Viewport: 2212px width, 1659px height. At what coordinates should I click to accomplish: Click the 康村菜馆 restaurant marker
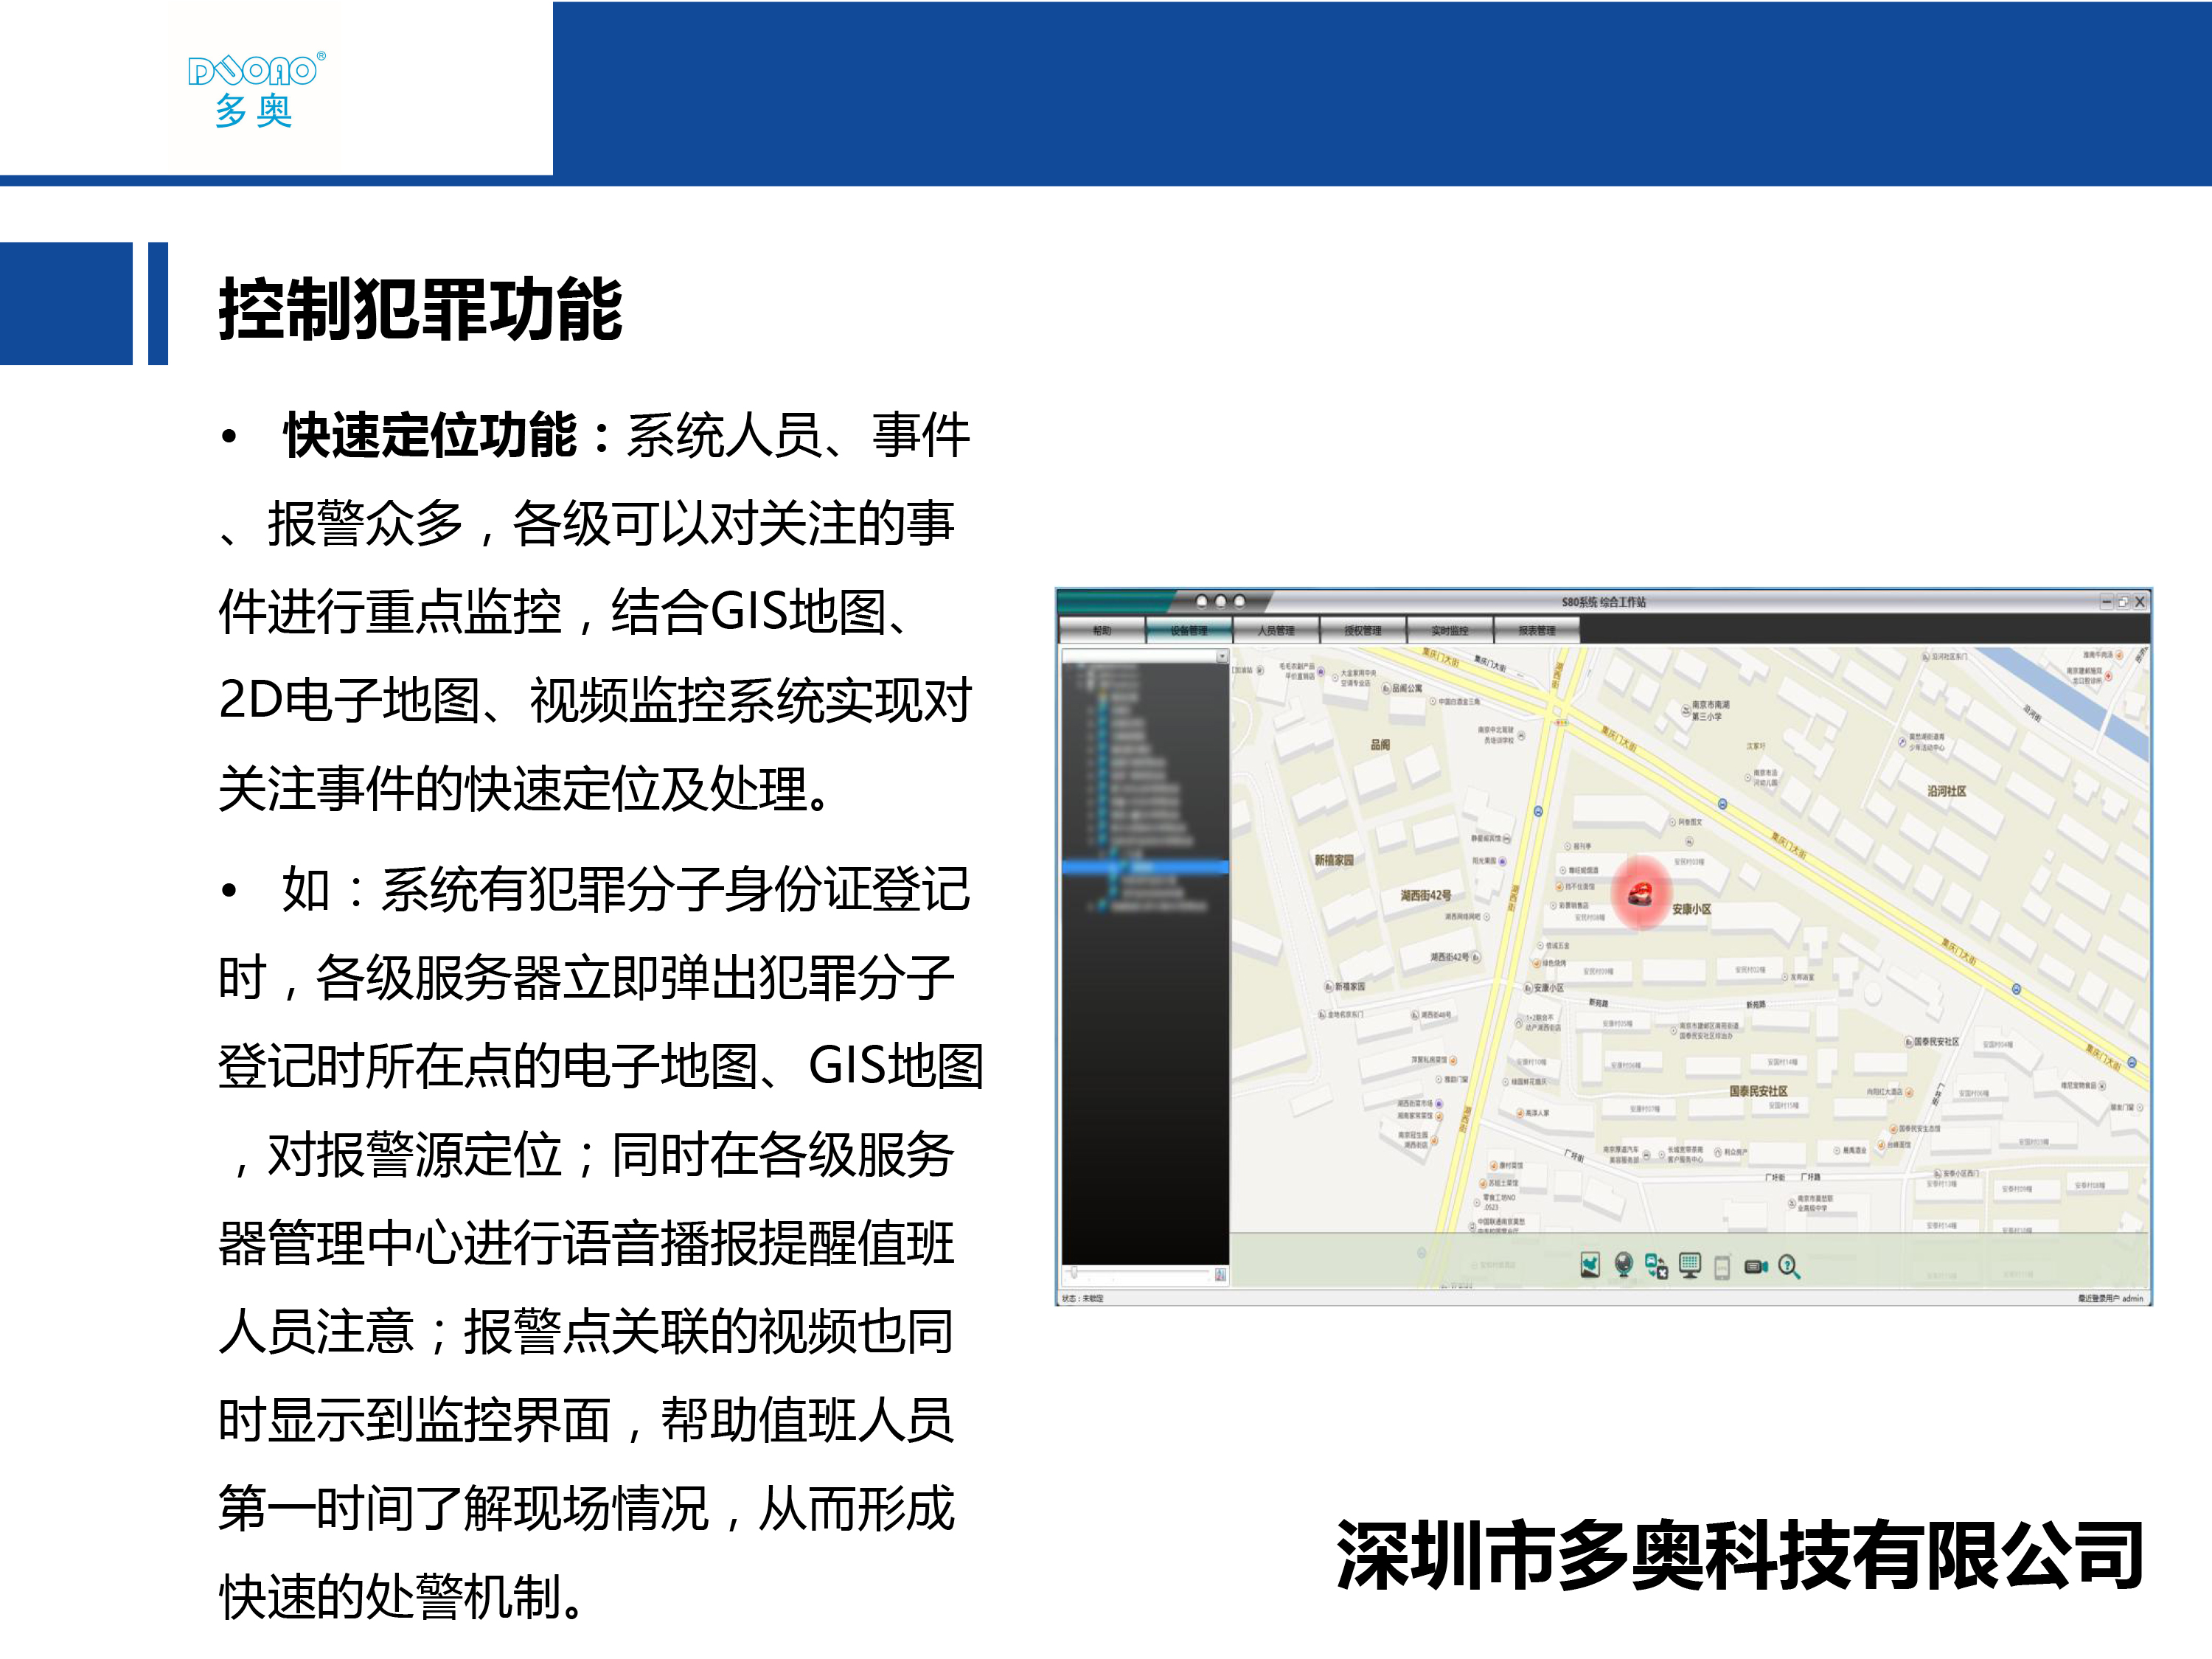click(1493, 1166)
